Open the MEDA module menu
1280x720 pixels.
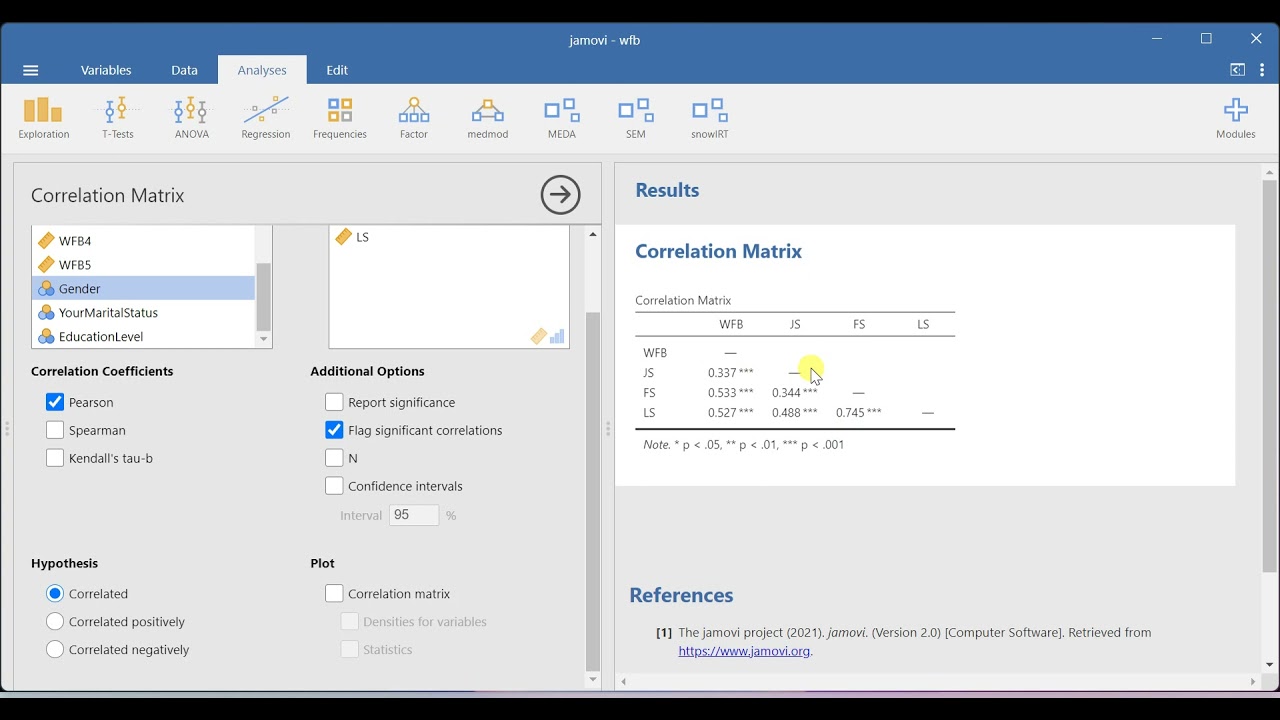point(562,118)
